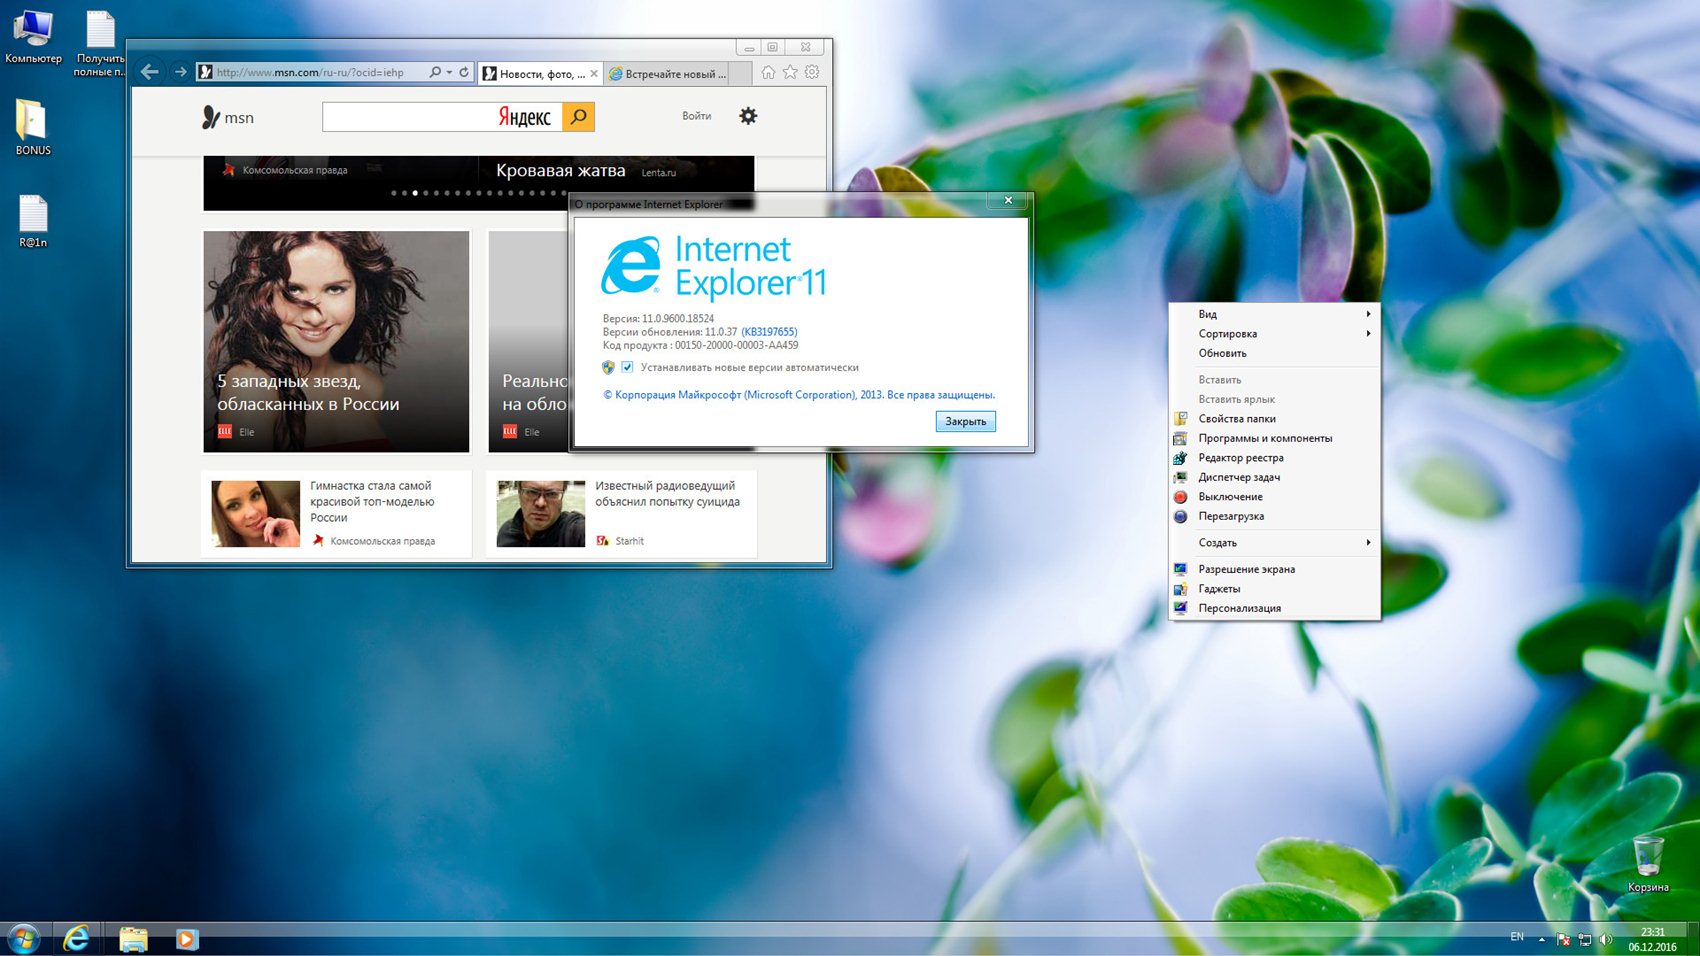Select the Корзина recycle bin icon
Viewport: 1700px width, 956px height.
tap(1648, 863)
